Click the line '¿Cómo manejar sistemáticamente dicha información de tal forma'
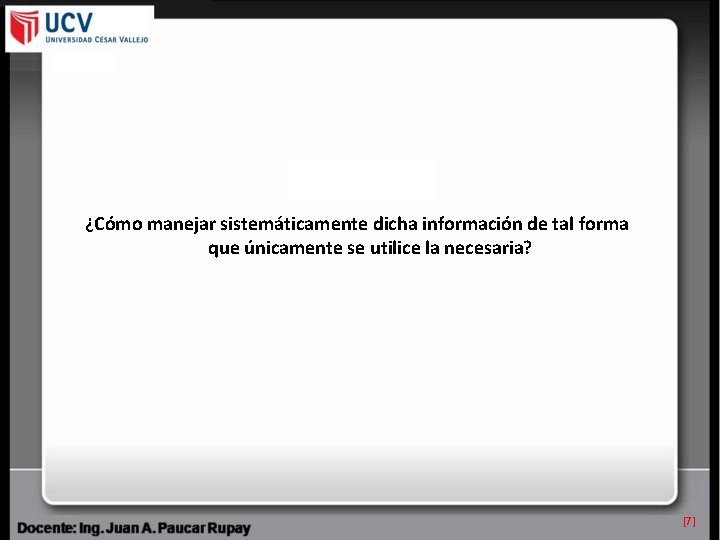Screen dimensions: 720x540 pyautogui.click(x=357, y=224)
